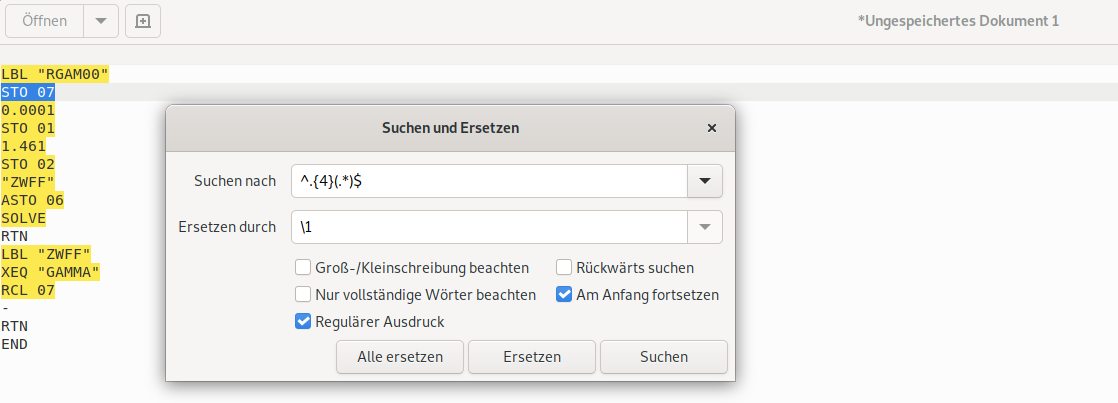Viewport: 1118px width, 403px height.
Task: Click the END line in the document
Action: click(15, 344)
